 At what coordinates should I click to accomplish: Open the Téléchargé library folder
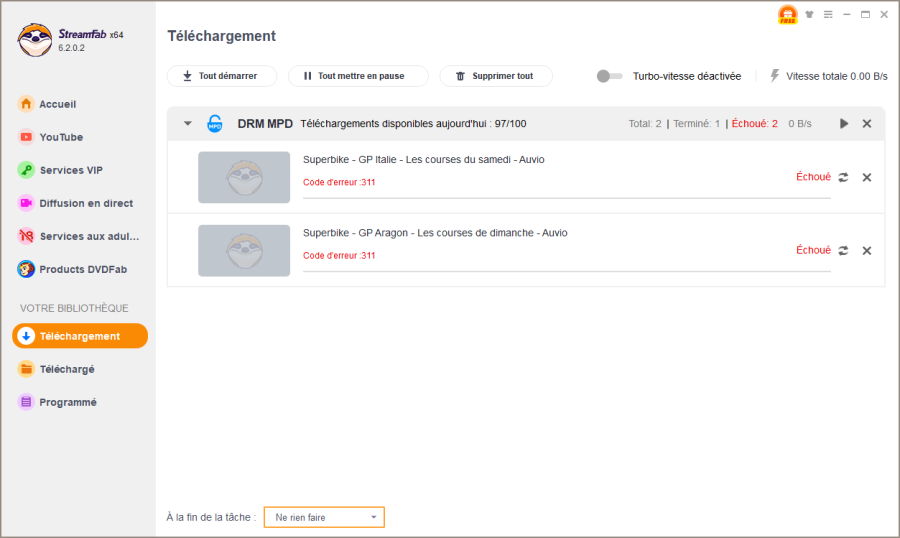point(56,369)
